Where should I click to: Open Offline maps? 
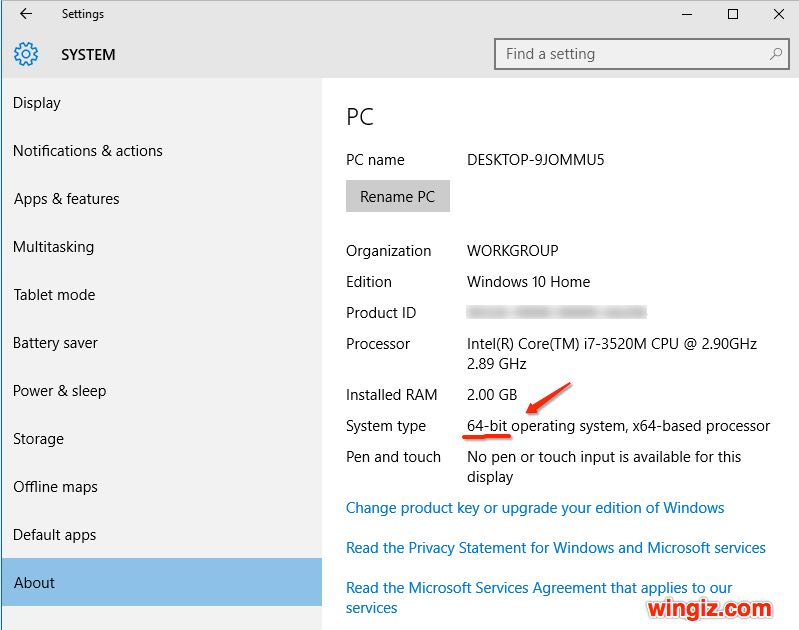coord(162,487)
